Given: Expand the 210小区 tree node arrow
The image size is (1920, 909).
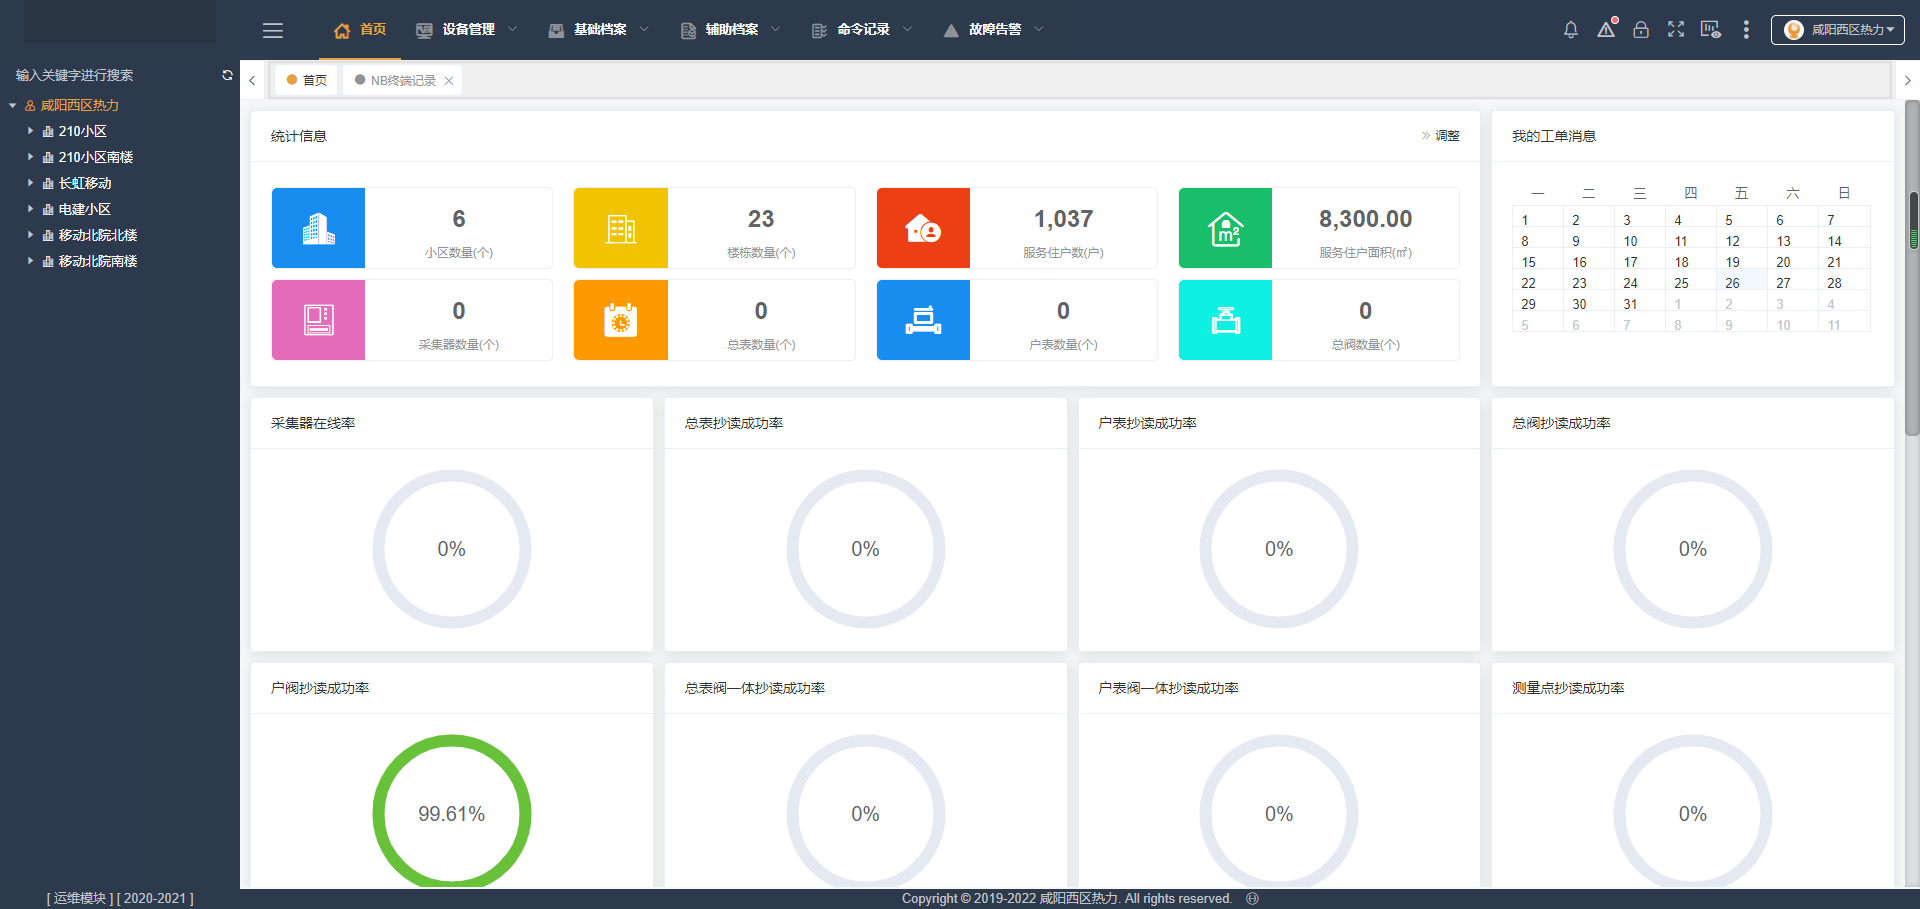Looking at the screenshot, I should [30, 131].
